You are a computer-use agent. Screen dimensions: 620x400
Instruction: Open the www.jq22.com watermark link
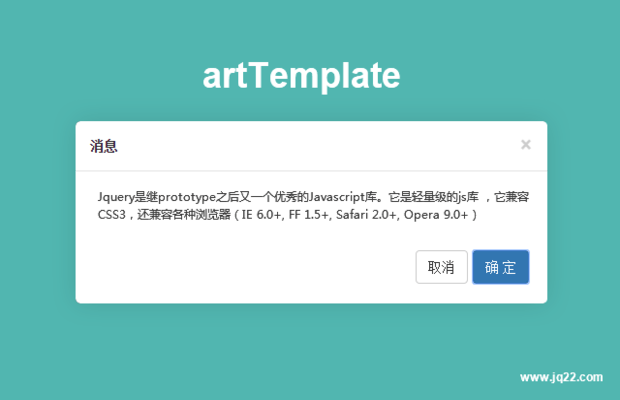point(561,378)
